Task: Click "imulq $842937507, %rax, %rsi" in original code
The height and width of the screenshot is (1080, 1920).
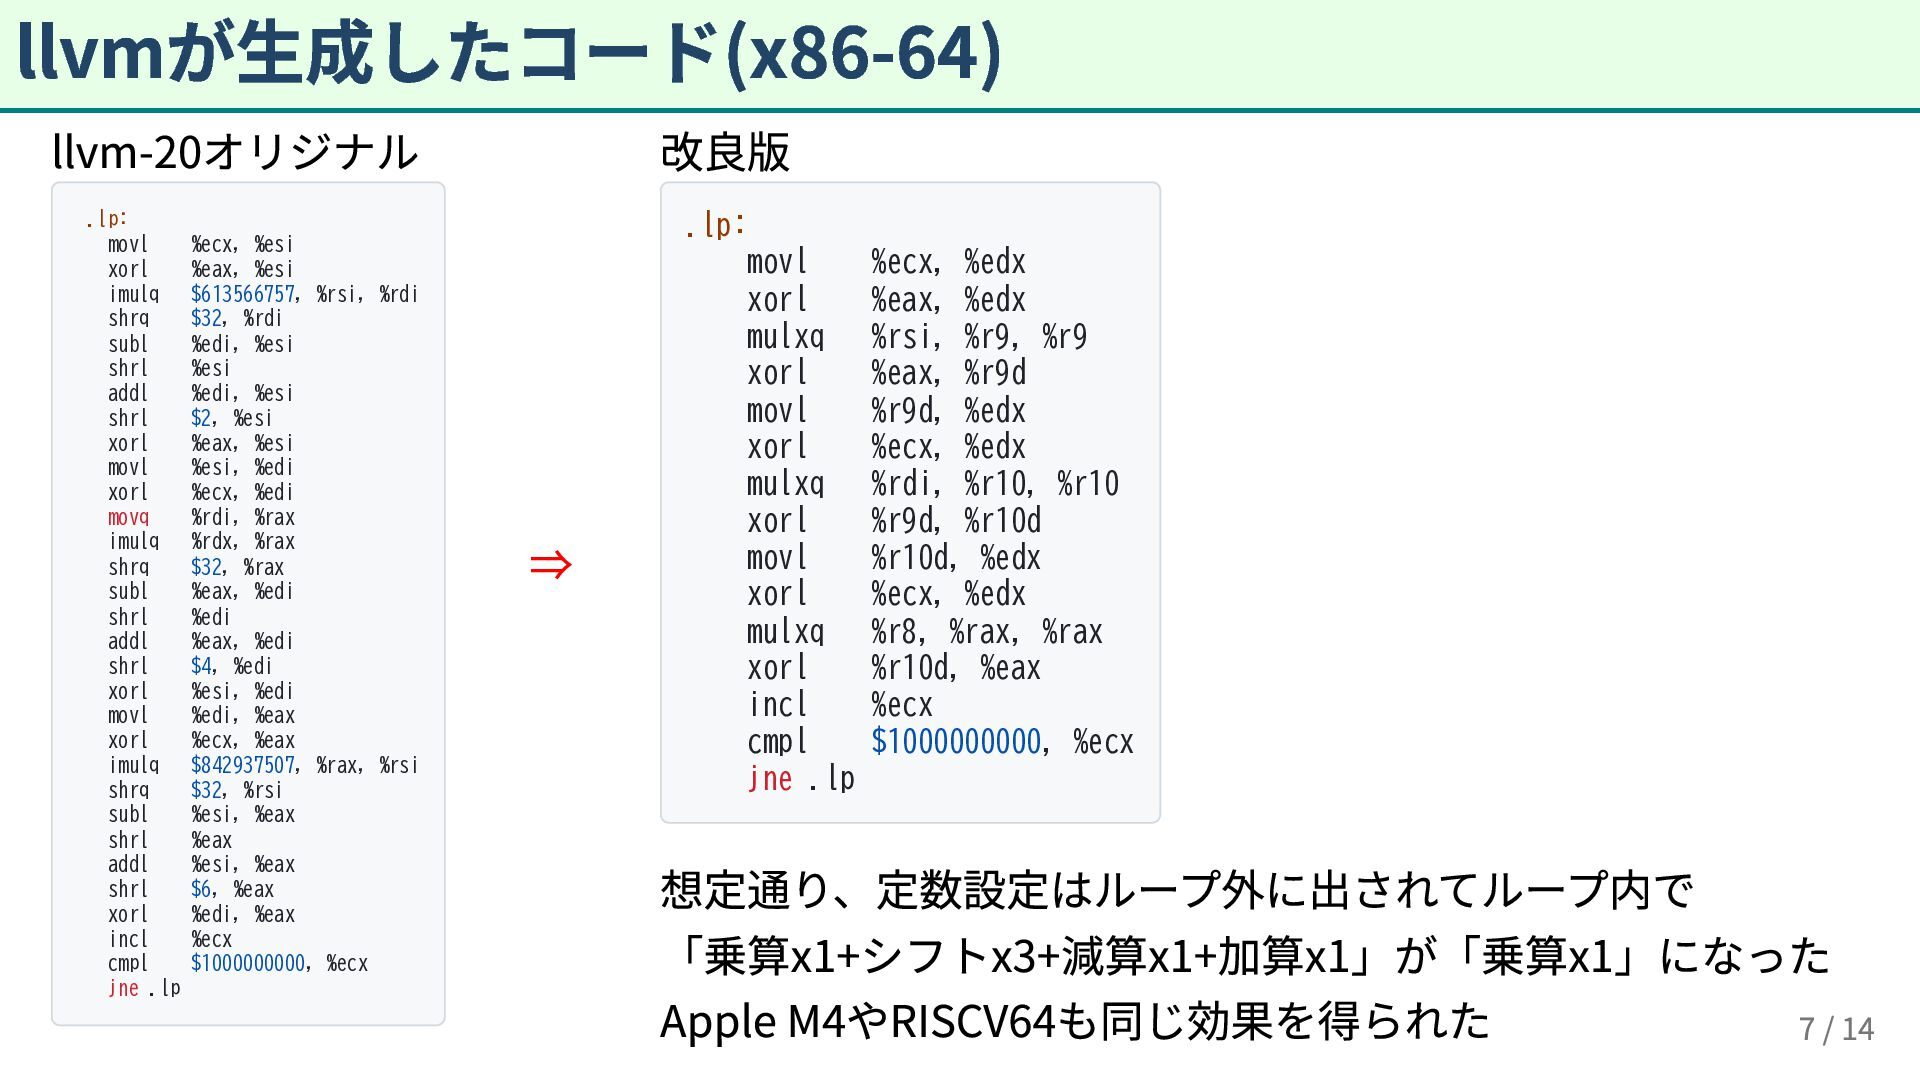Action: click(x=263, y=765)
